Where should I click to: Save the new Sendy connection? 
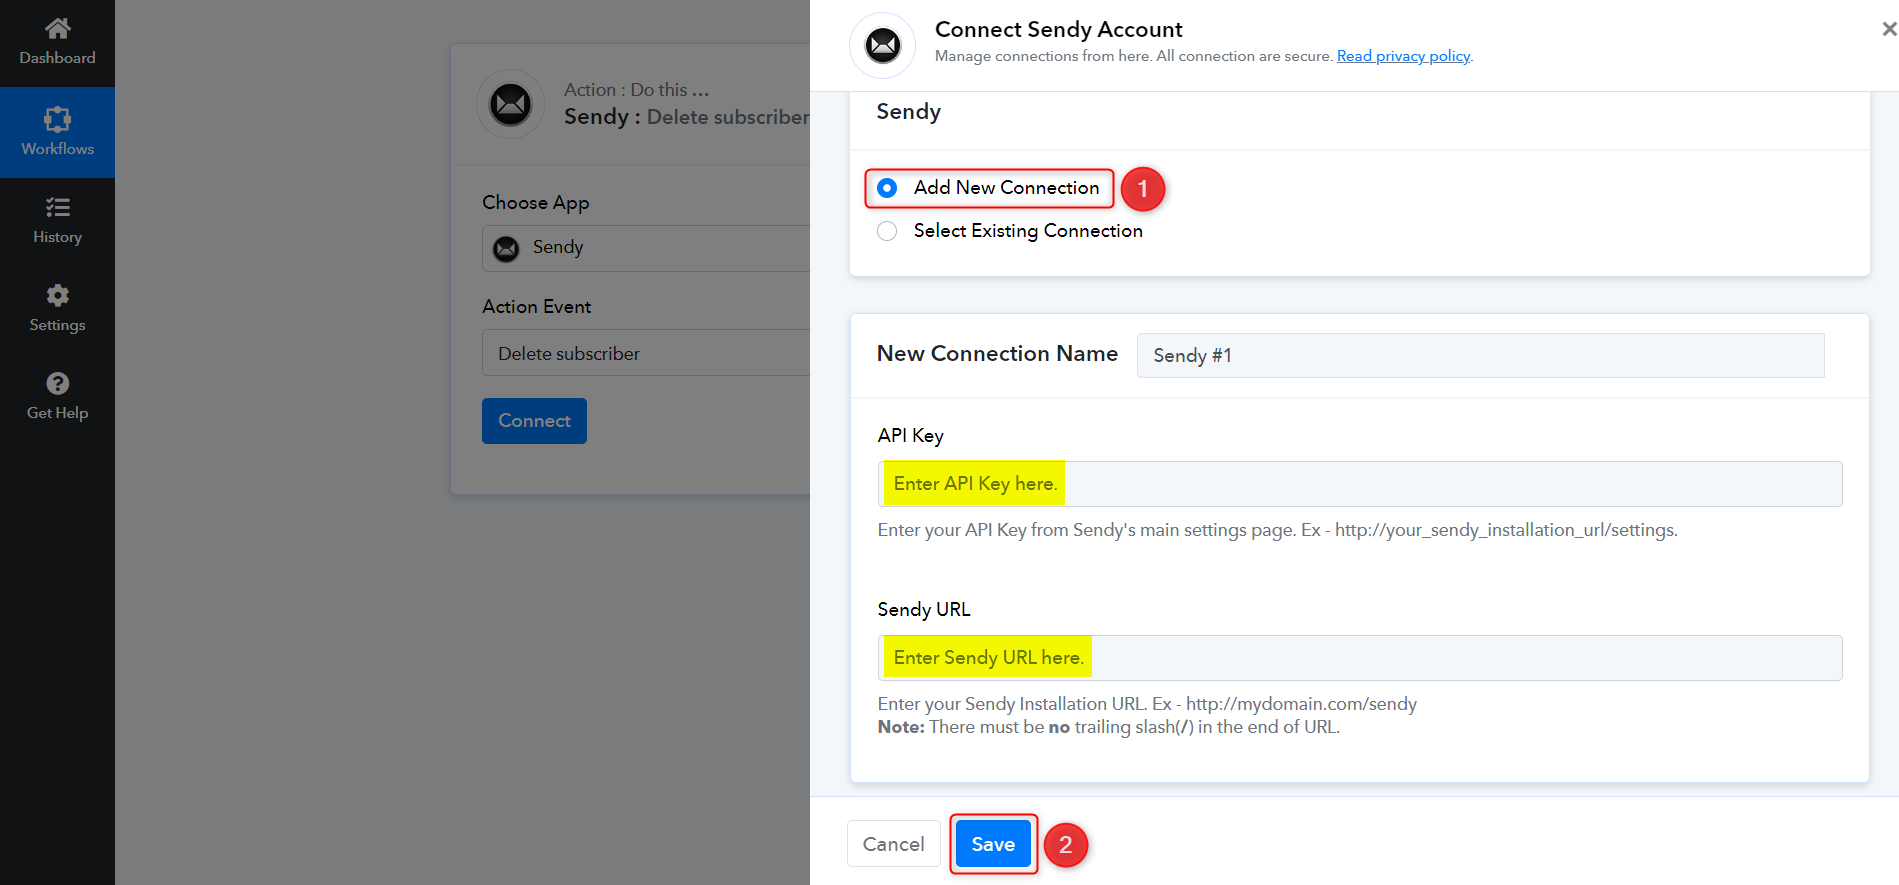coord(993,844)
